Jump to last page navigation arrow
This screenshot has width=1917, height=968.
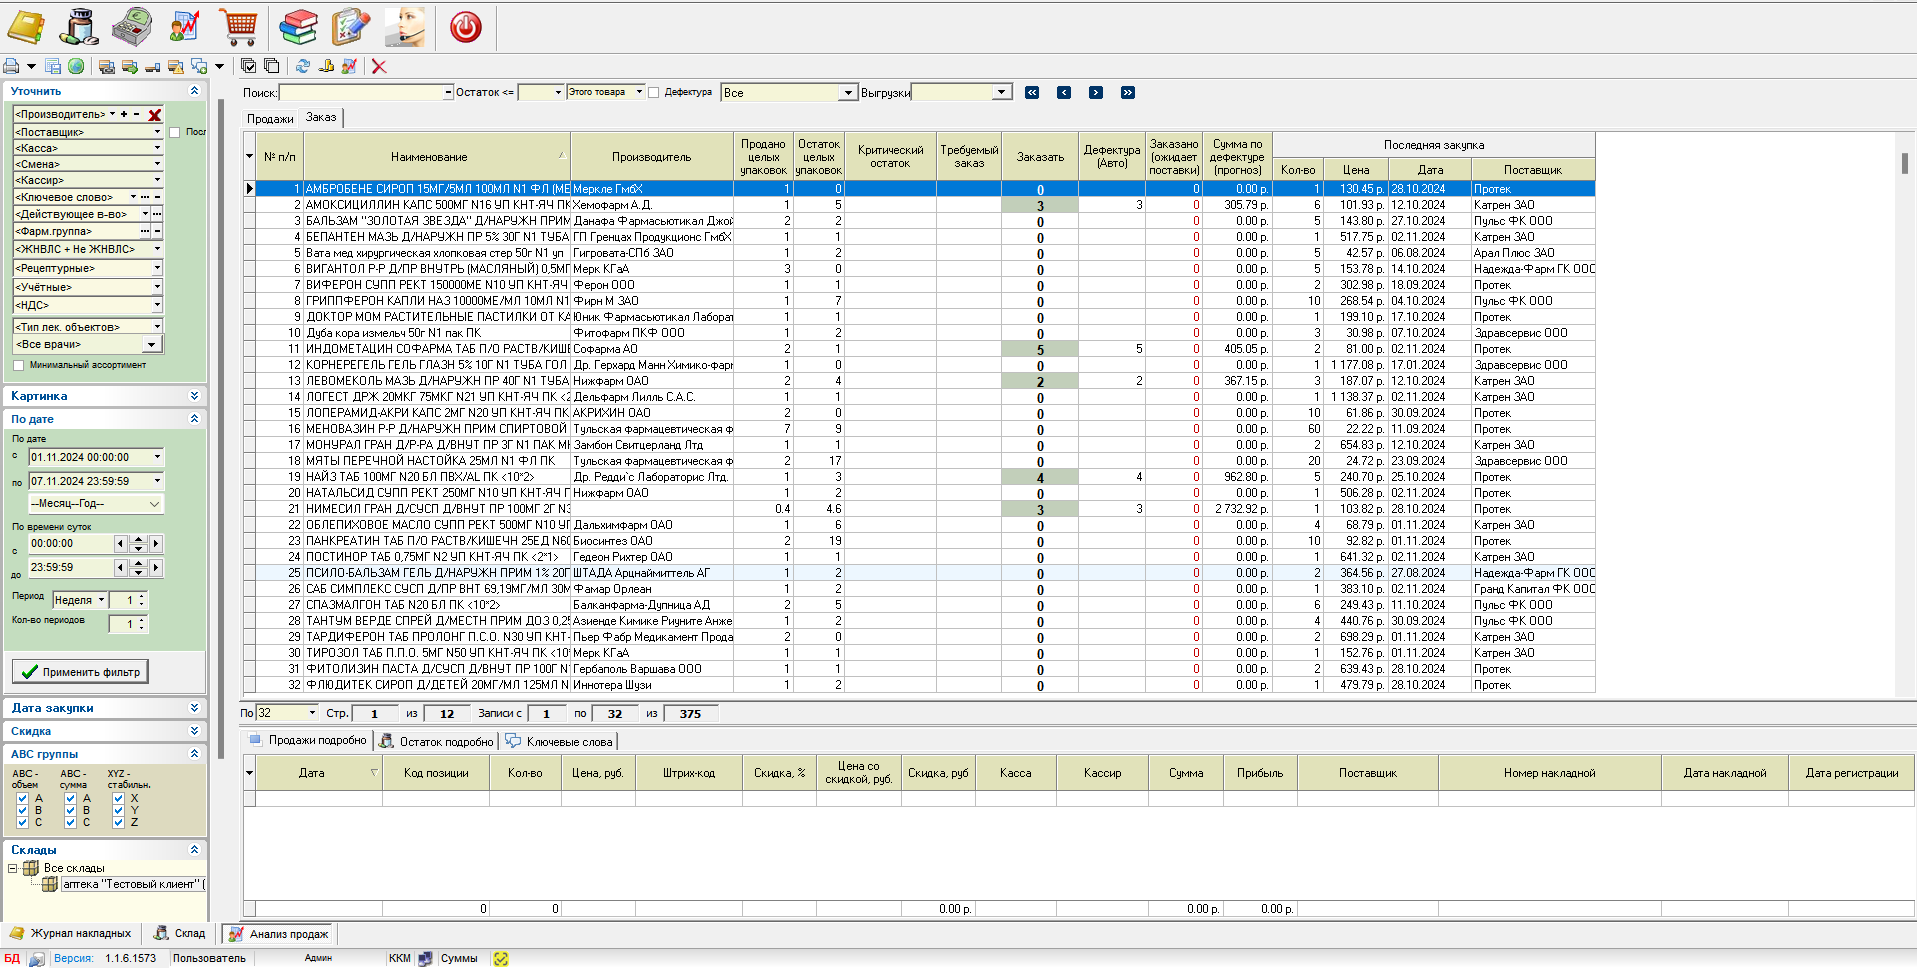pos(1128,92)
